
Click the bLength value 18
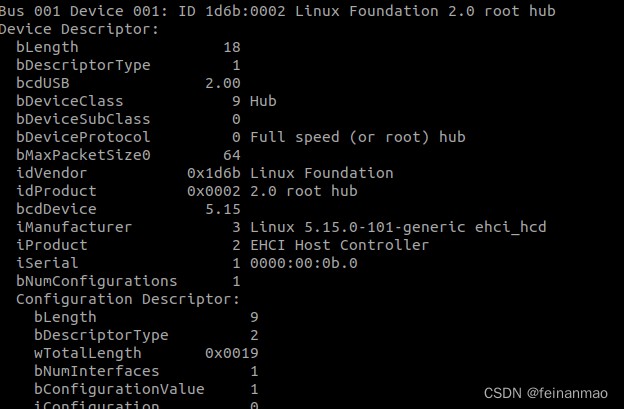(232, 47)
